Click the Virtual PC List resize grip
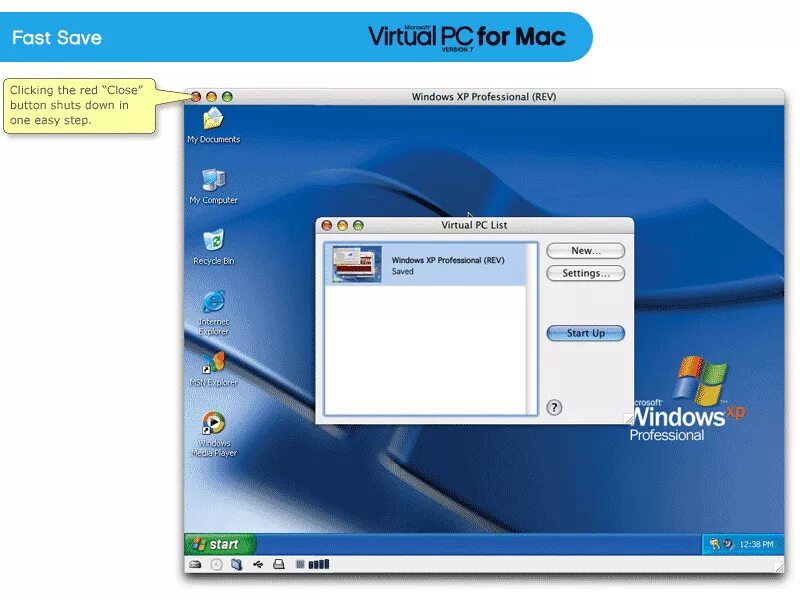 (629, 419)
